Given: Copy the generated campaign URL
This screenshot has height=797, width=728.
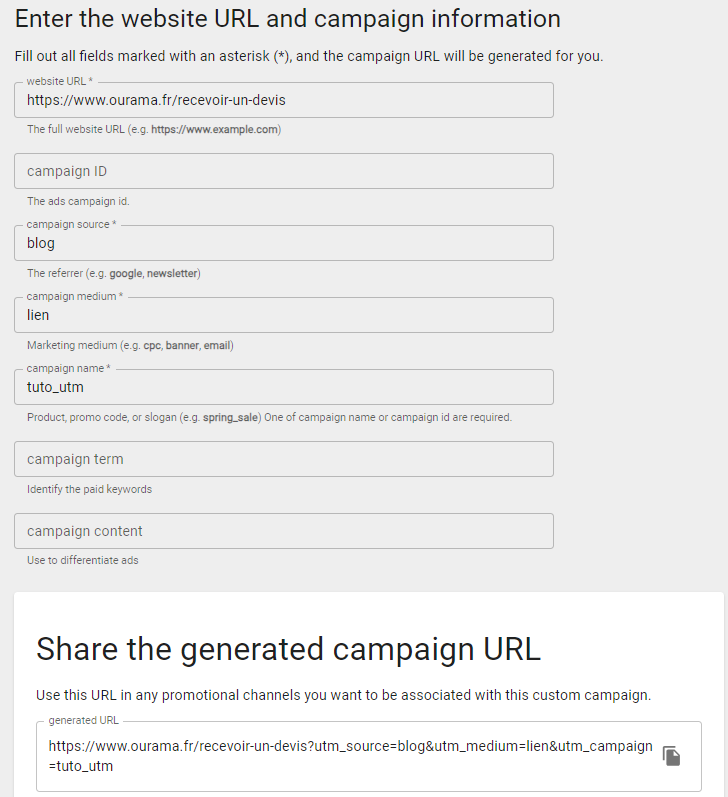Looking at the screenshot, I should point(671,756).
